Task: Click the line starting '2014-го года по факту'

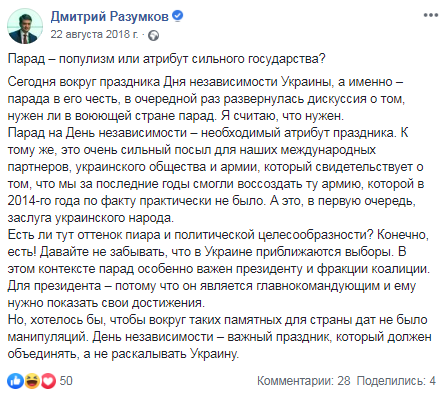Action: (x=211, y=201)
